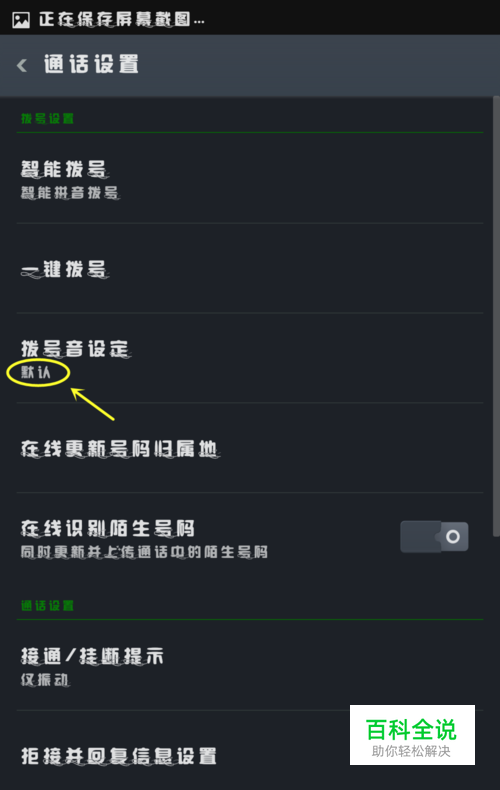Viewport: 500px width, 790px height.
Task: Open 拨号音设定 option
Action: pyautogui.click(x=250, y=358)
